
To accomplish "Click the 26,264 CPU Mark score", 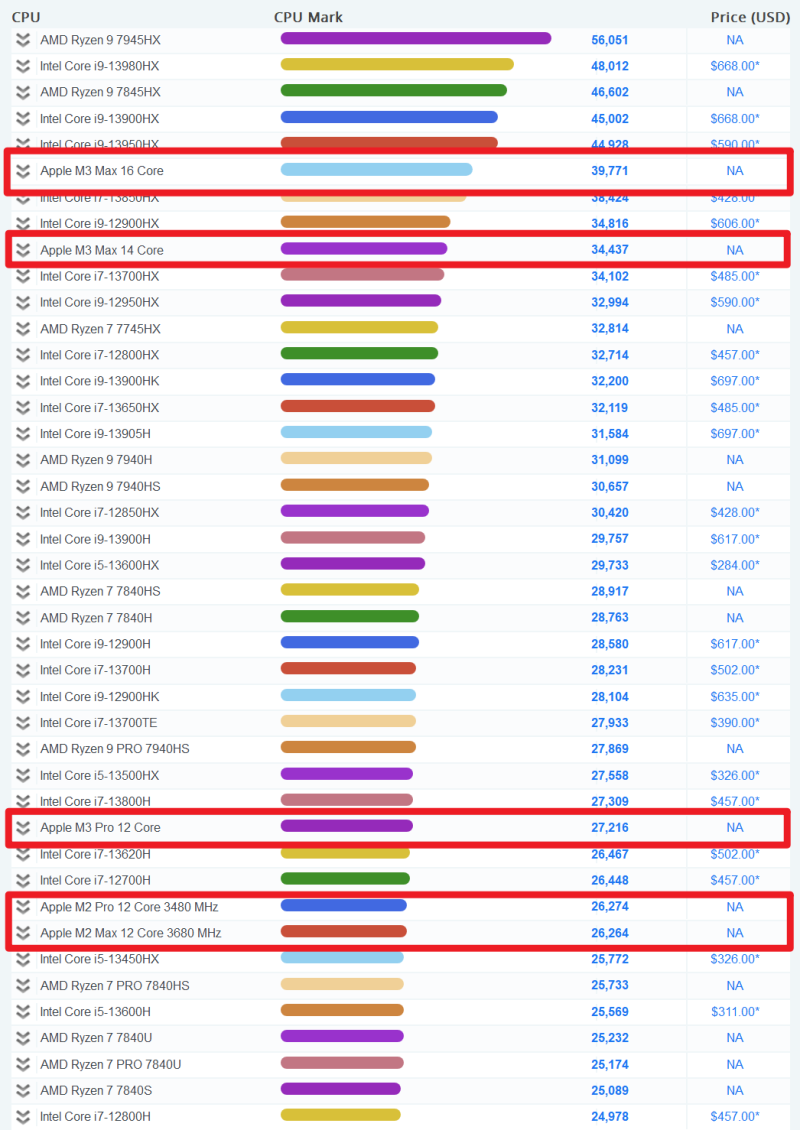I will click(610, 933).
